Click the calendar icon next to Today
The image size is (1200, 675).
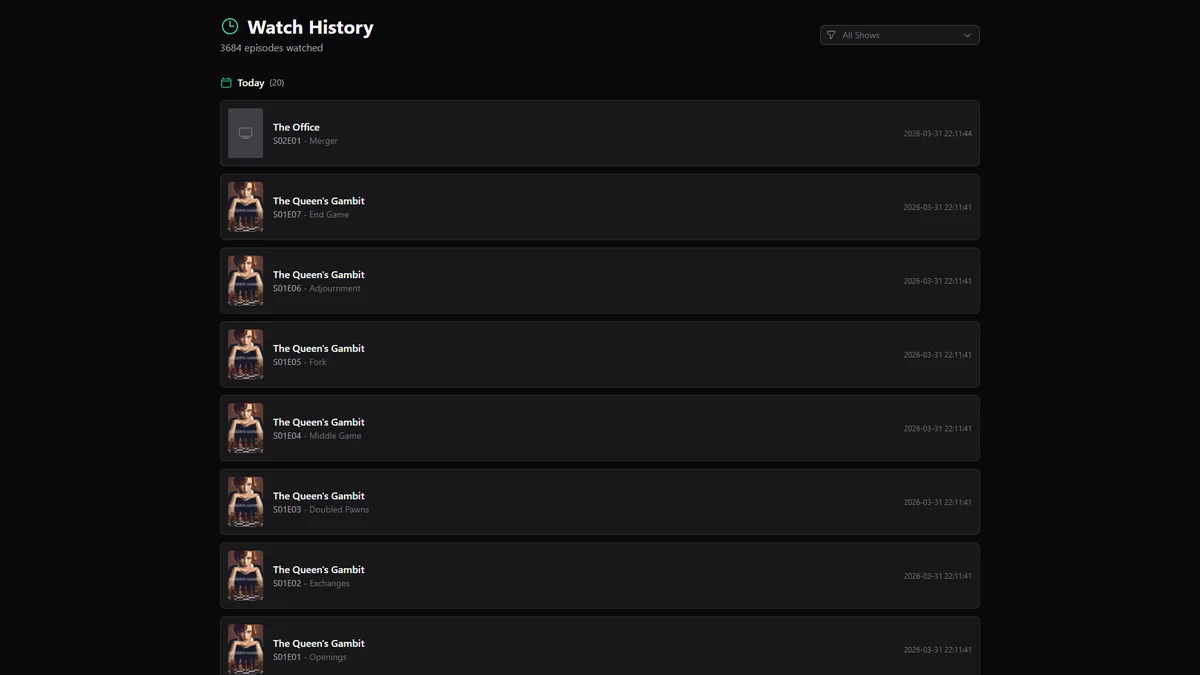[x=226, y=83]
